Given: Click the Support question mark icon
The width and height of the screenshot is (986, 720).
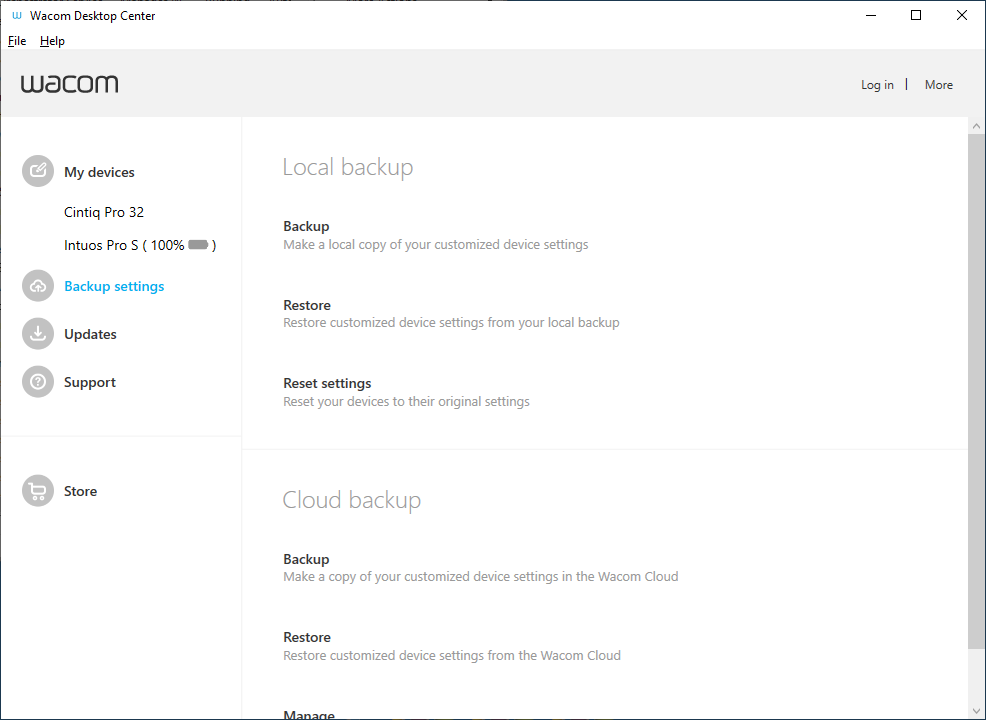Looking at the screenshot, I should [38, 382].
